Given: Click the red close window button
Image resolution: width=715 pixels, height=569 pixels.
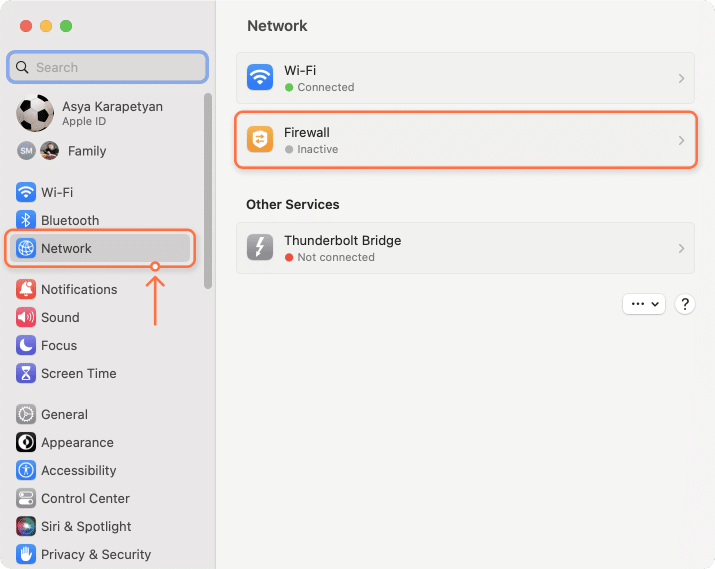Looking at the screenshot, I should point(26,26).
